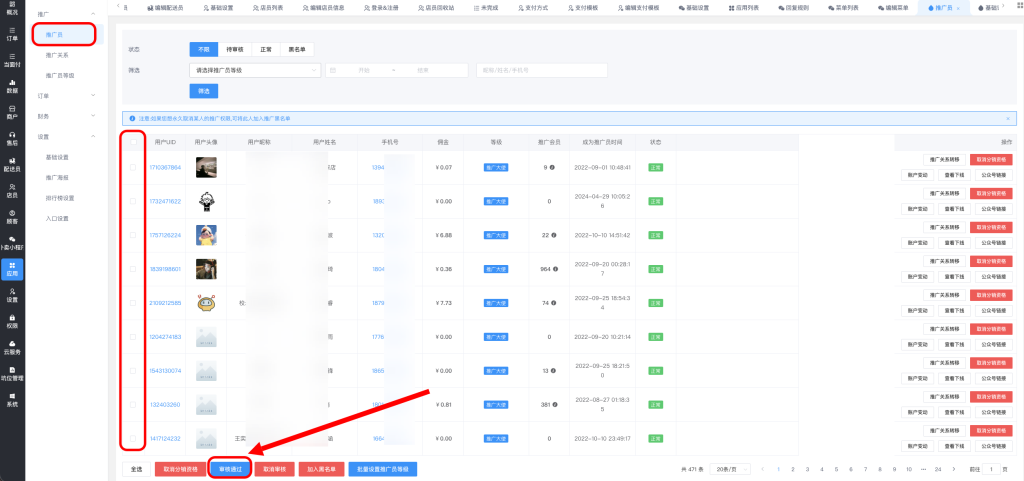Tick the header select-all checkbox
Viewport: 1024px width, 481px height.
133,142
